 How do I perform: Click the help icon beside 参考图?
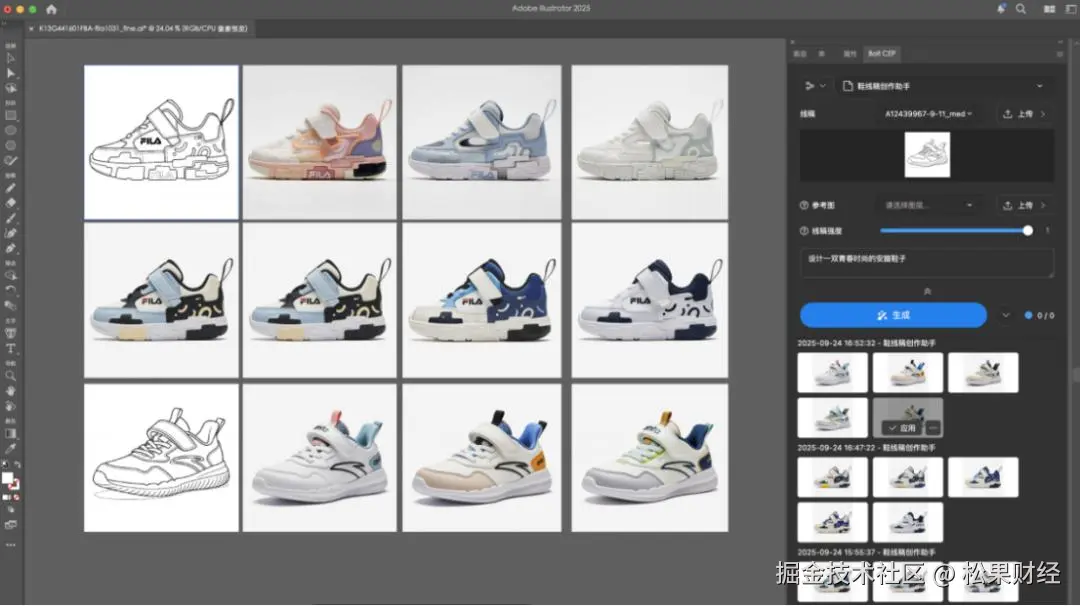[x=804, y=205]
